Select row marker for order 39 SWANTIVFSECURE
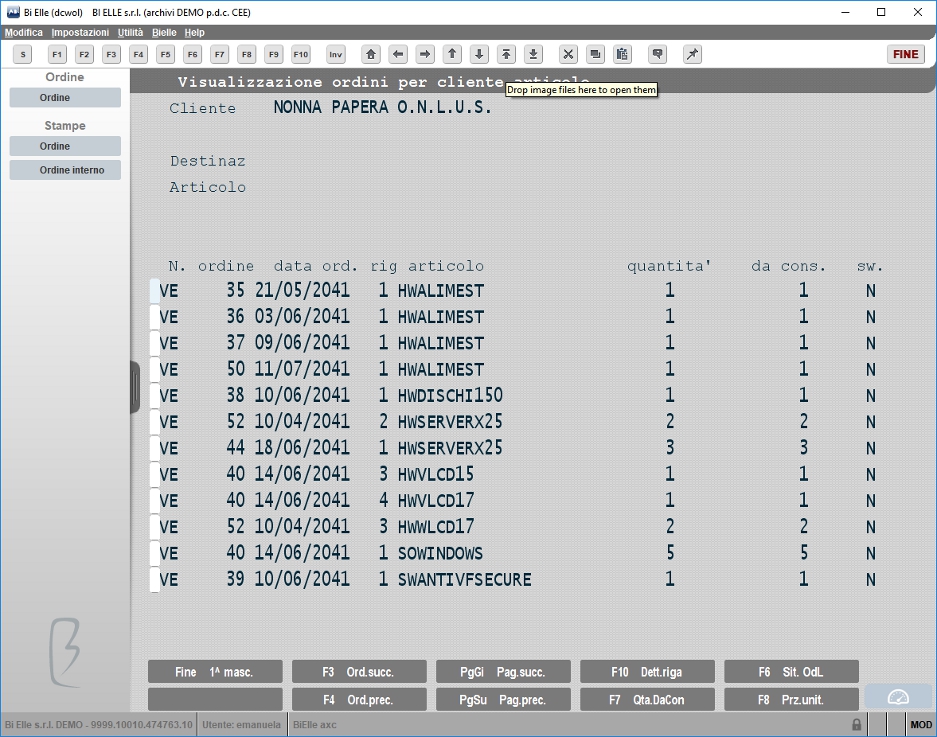 [x=155, y=580]
